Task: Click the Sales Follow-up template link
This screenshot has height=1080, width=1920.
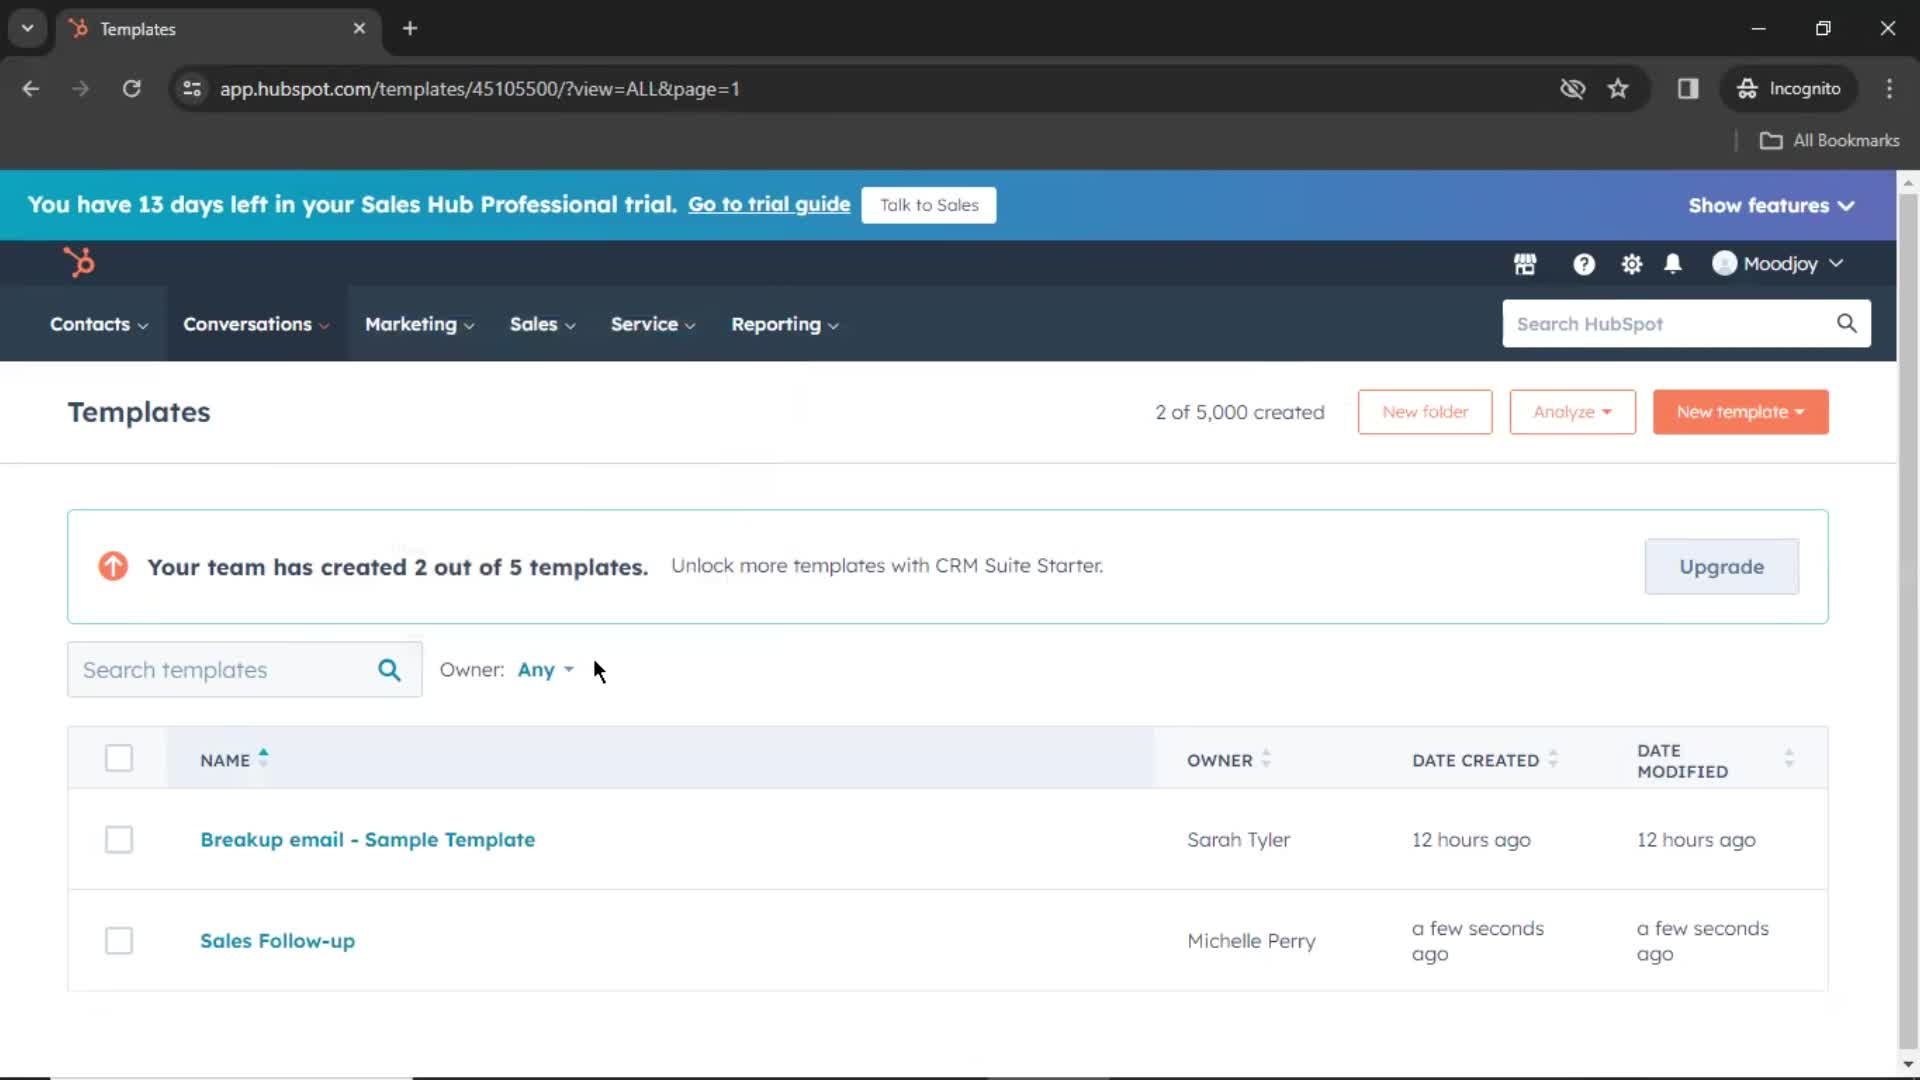Action: tap(277, 940)
